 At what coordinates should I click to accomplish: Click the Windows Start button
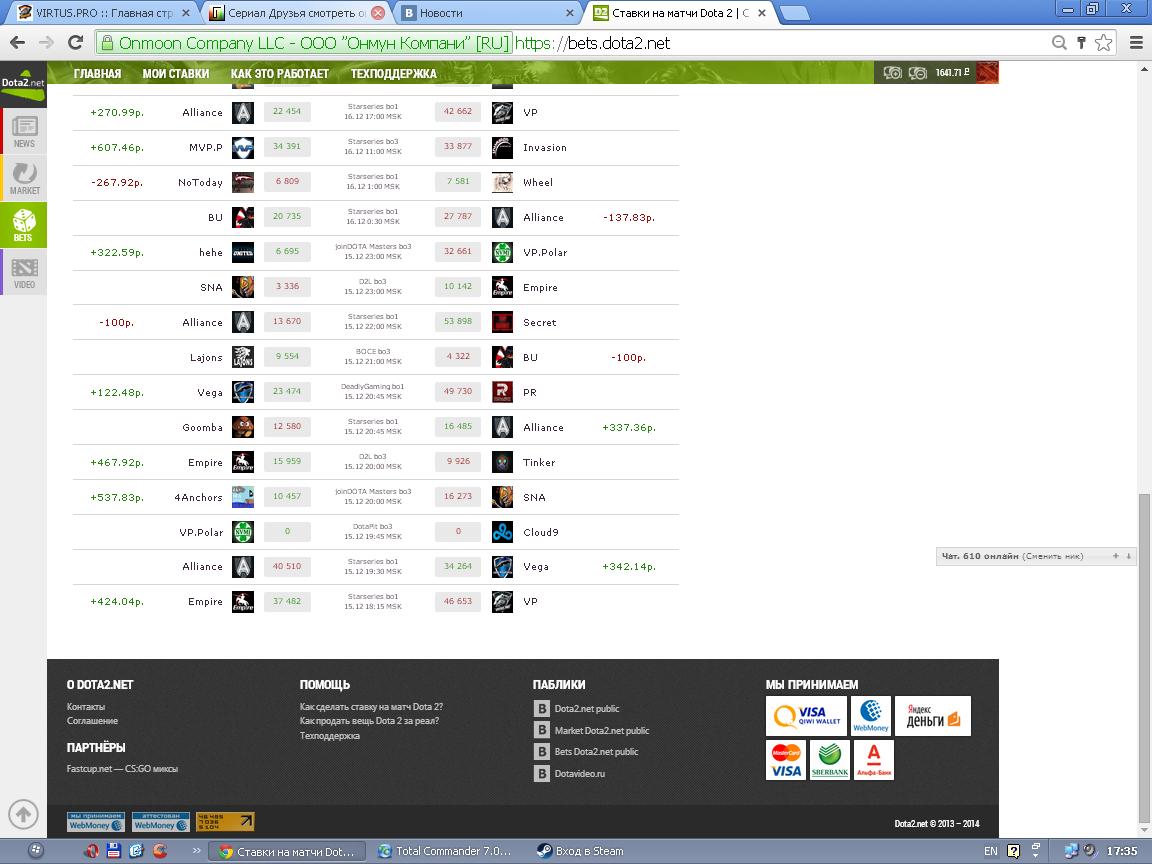[x=35, y=851]
